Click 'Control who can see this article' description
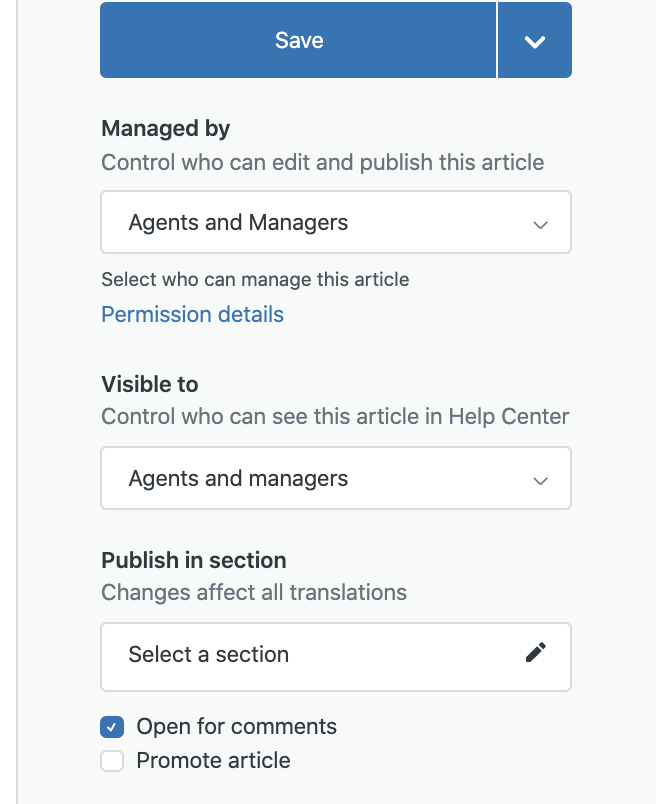 [x=334, y=418]
